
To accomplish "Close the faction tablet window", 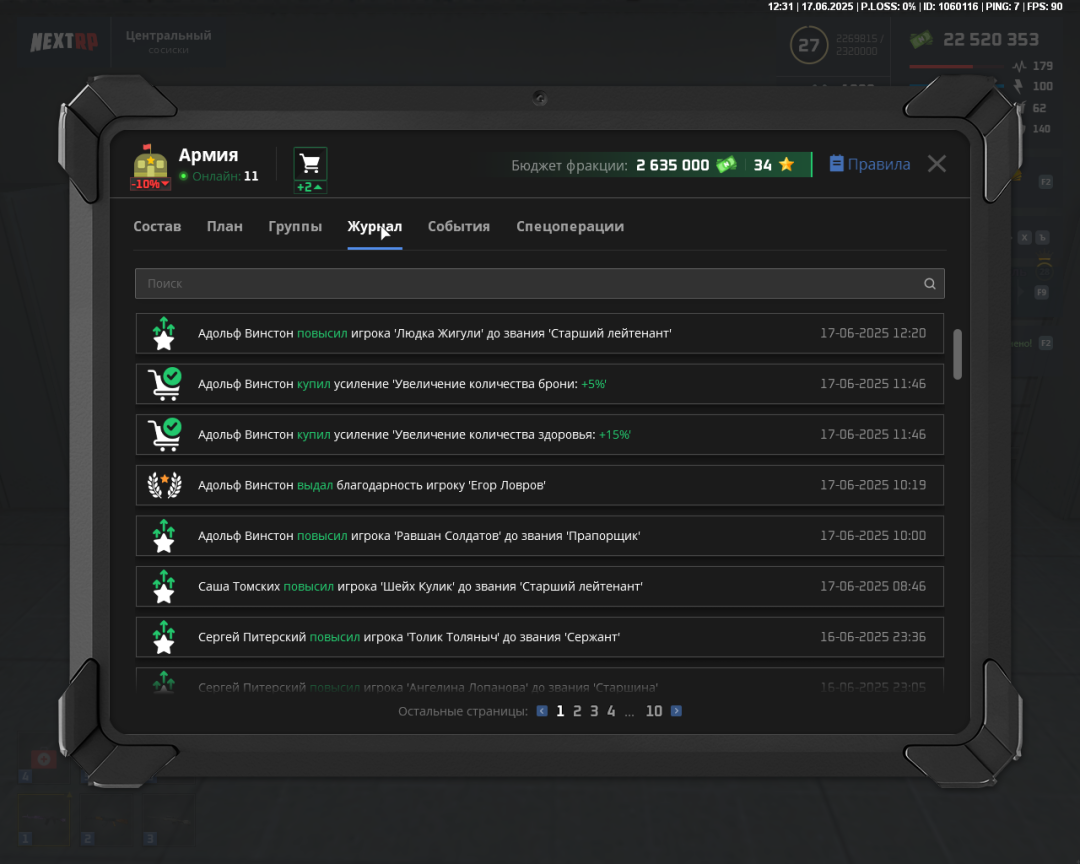I will coord(936,164).
